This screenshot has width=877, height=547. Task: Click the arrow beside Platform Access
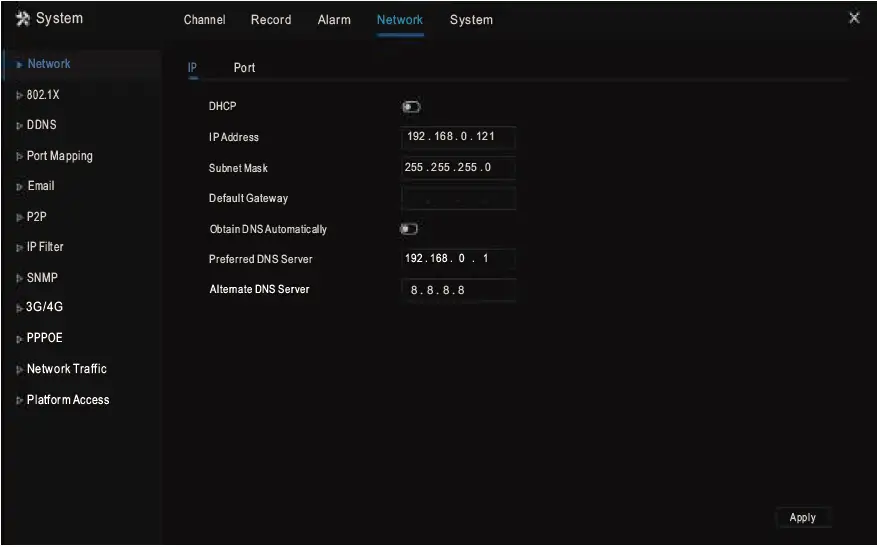20,400
